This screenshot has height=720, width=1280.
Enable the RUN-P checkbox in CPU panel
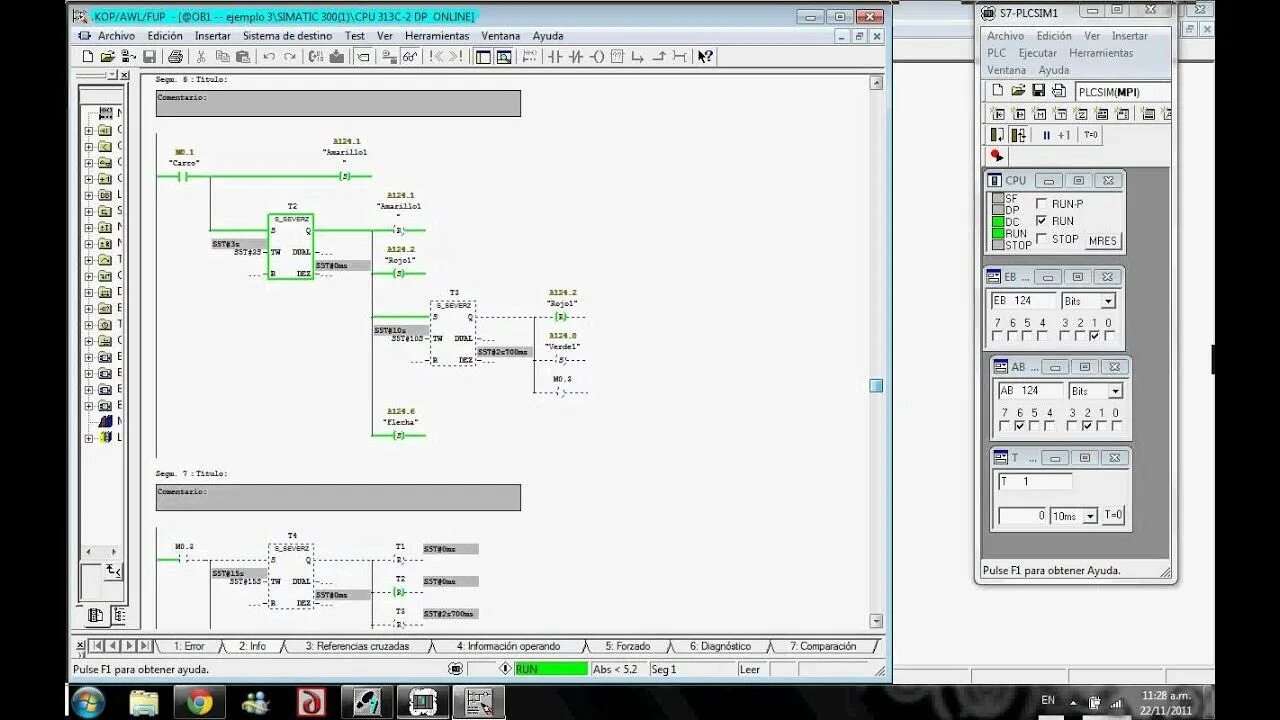point(1041,204)
